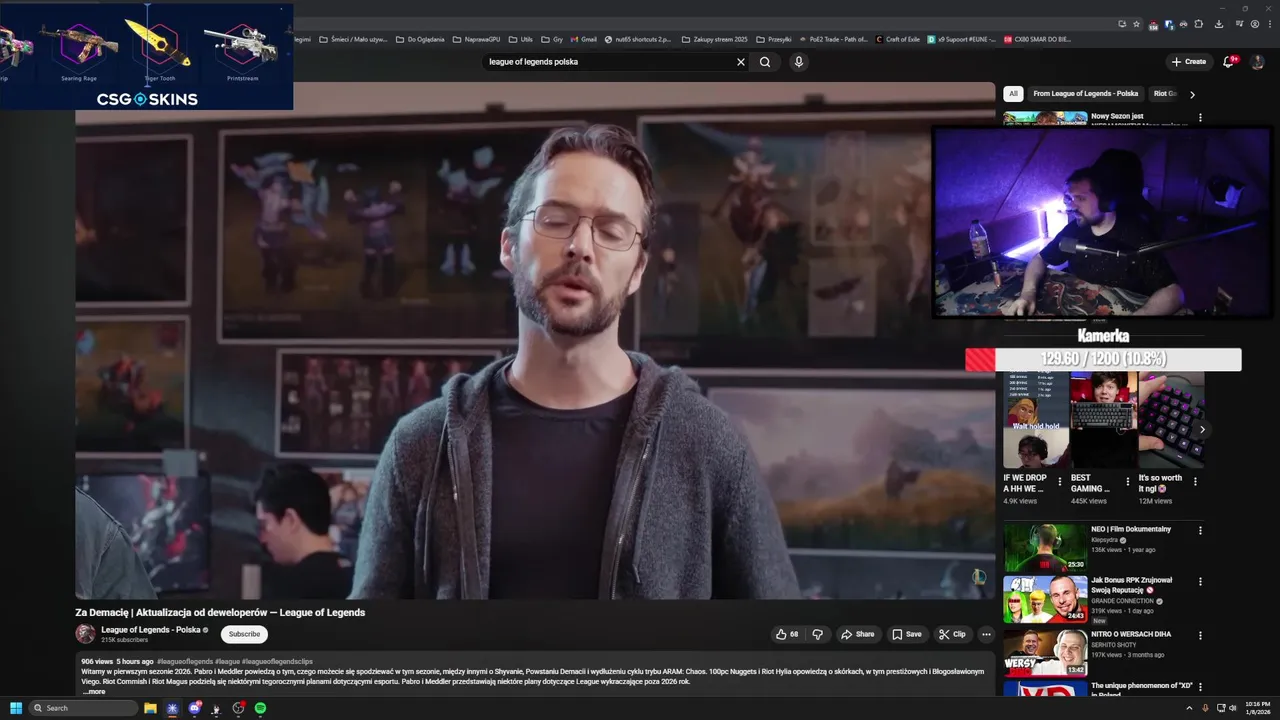Open the Windows Start menu
Viewport: 1280px width, 720px height.
click(x=16, y=708)
